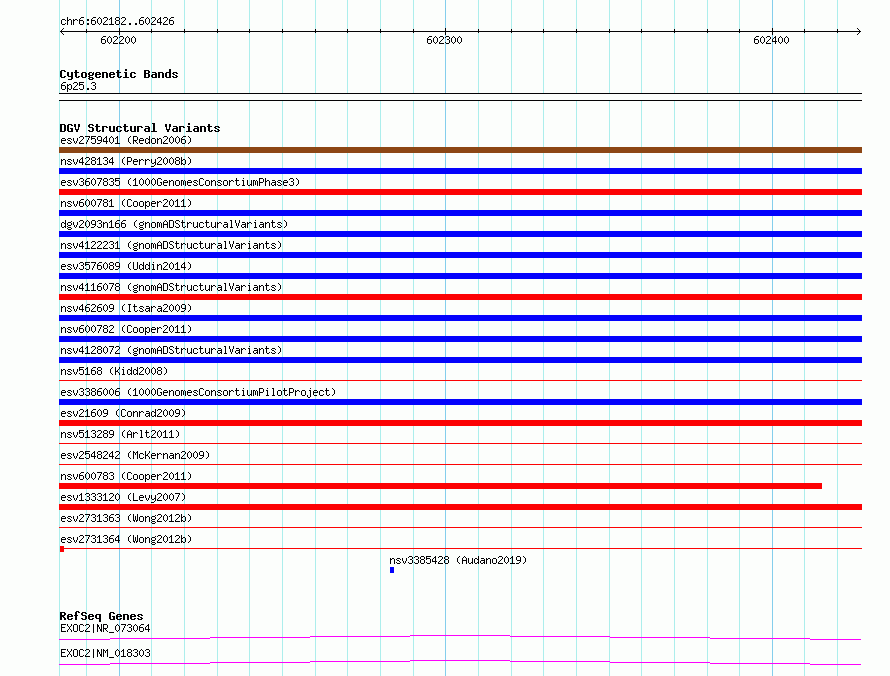The height and width of the screenshot is (676, 890).
Task: Open the nsv600781 (Cooper2011) variant label
Action: 126,203
